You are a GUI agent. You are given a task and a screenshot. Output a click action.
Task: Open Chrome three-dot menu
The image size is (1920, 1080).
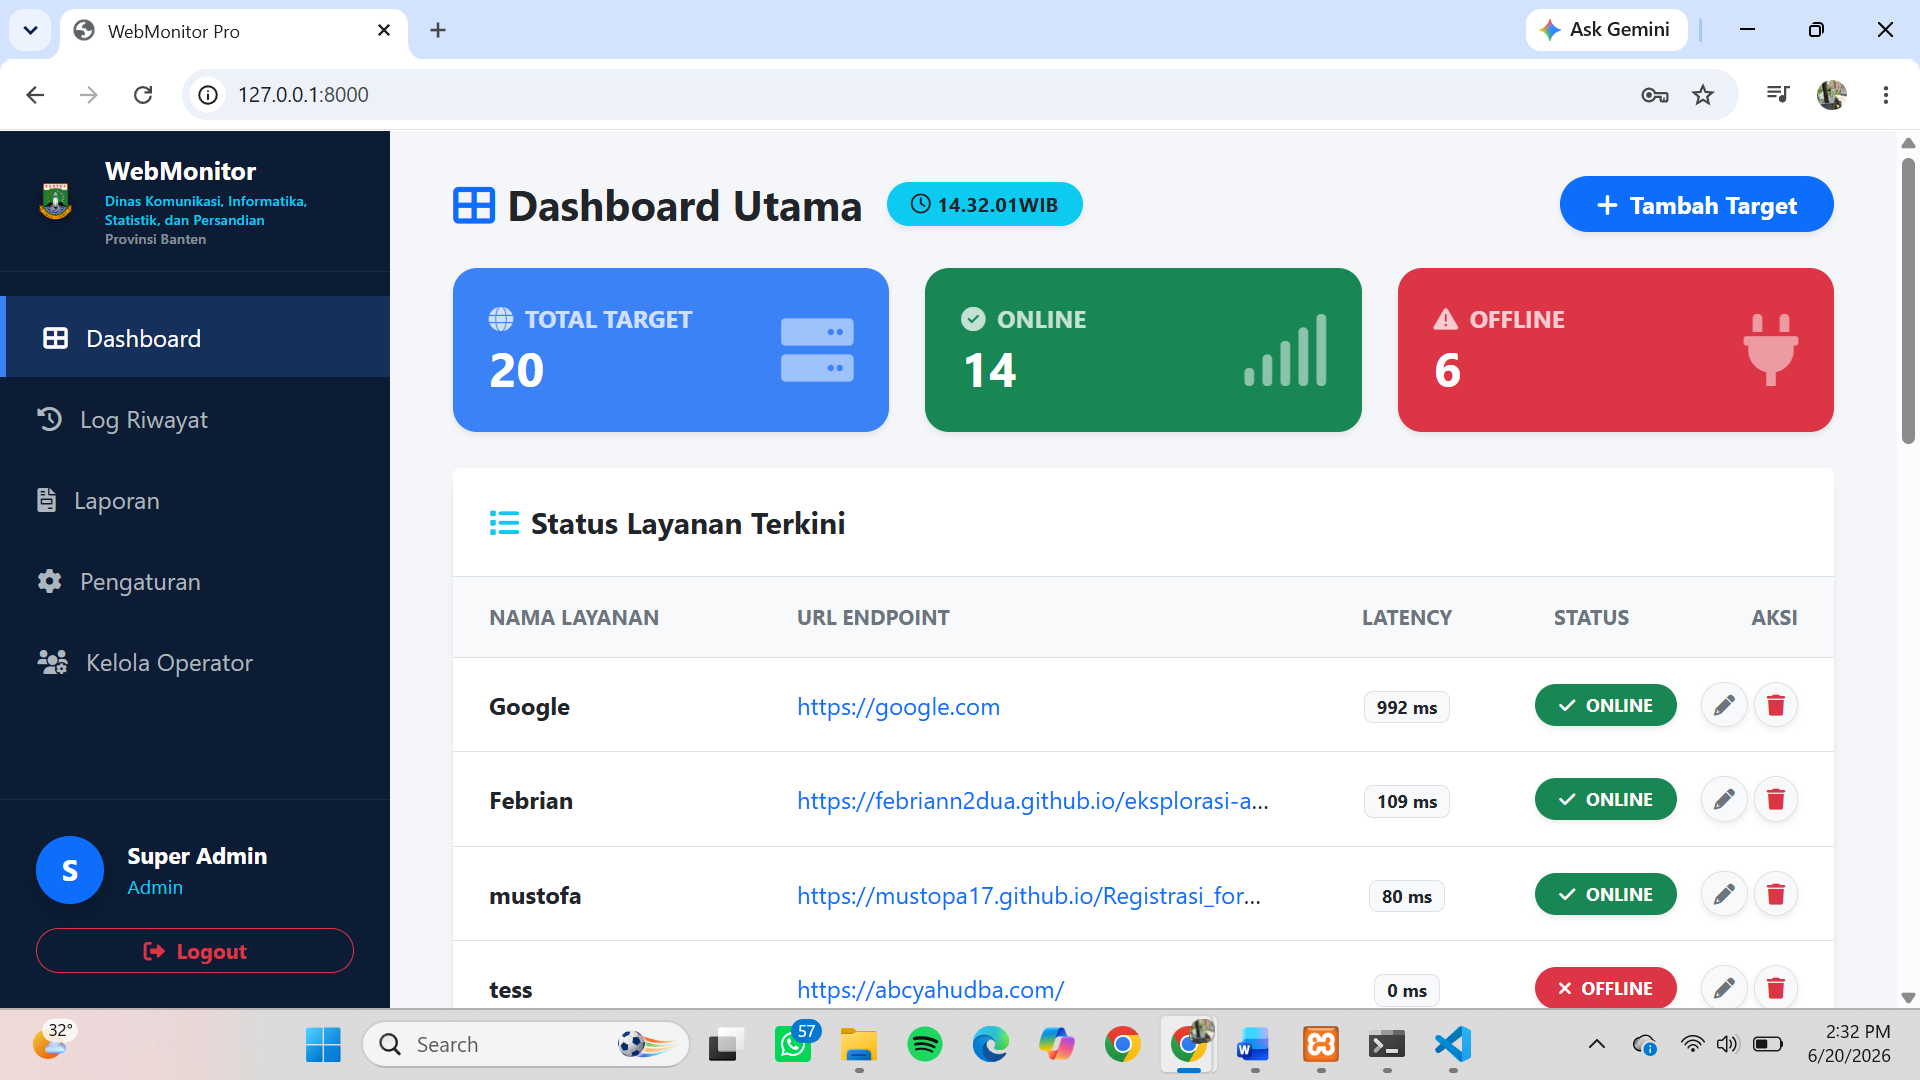[x=1886, y=95]
